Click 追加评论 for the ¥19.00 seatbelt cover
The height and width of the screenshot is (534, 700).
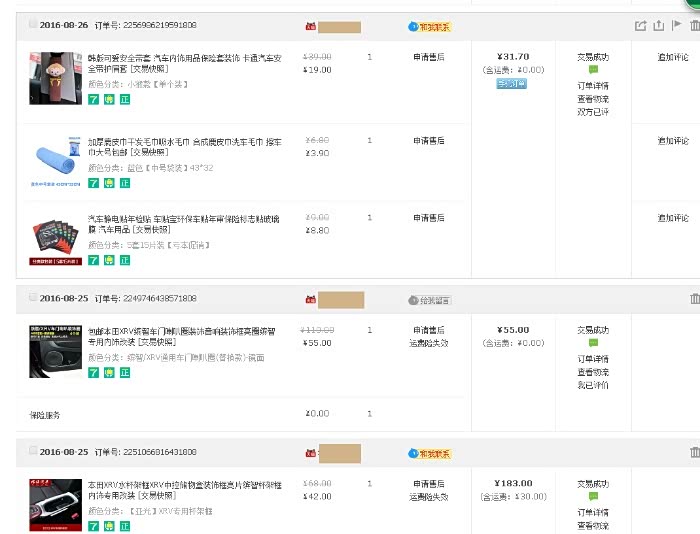point(673,58)
